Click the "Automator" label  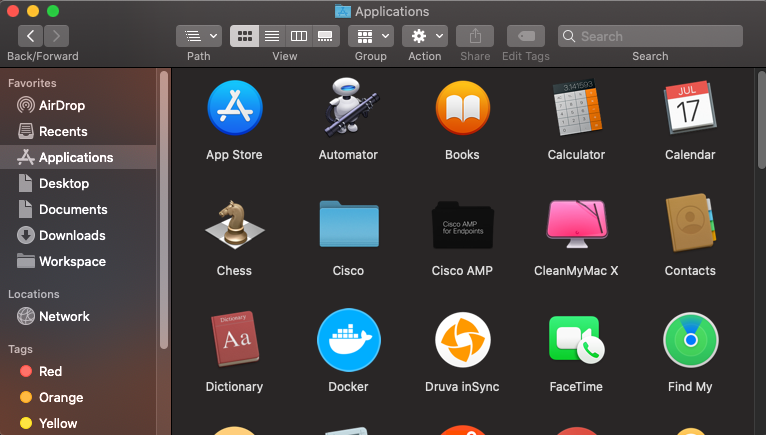pos(348,154)
